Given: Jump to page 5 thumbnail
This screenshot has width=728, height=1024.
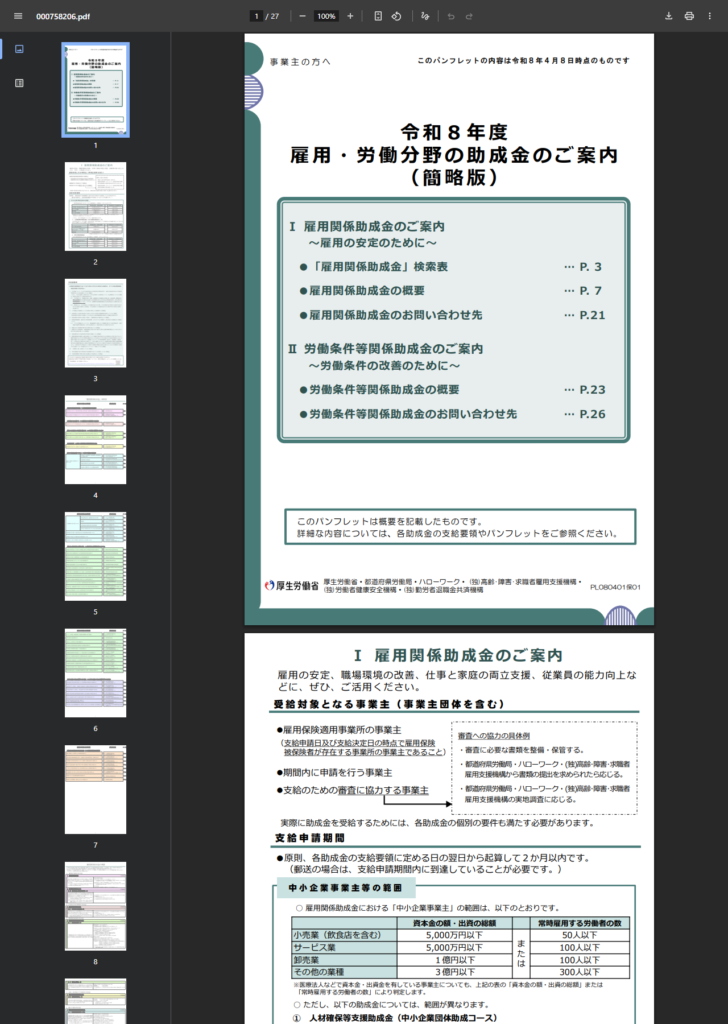Looking at the screenshot, I should tap(95, 556).
